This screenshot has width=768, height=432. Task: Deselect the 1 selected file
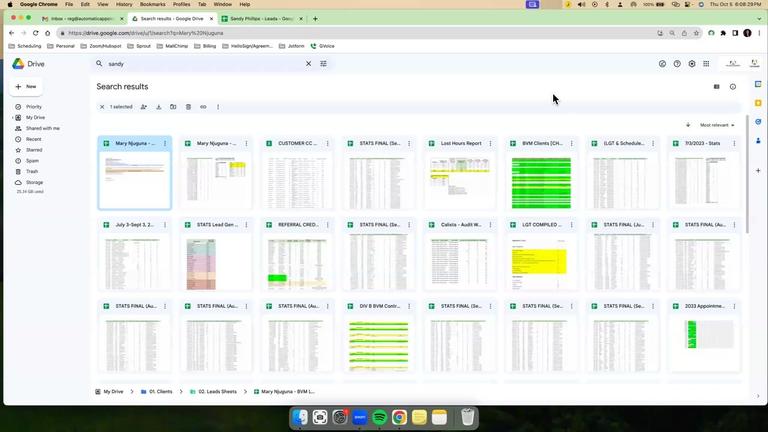click(x=102, y=107)
